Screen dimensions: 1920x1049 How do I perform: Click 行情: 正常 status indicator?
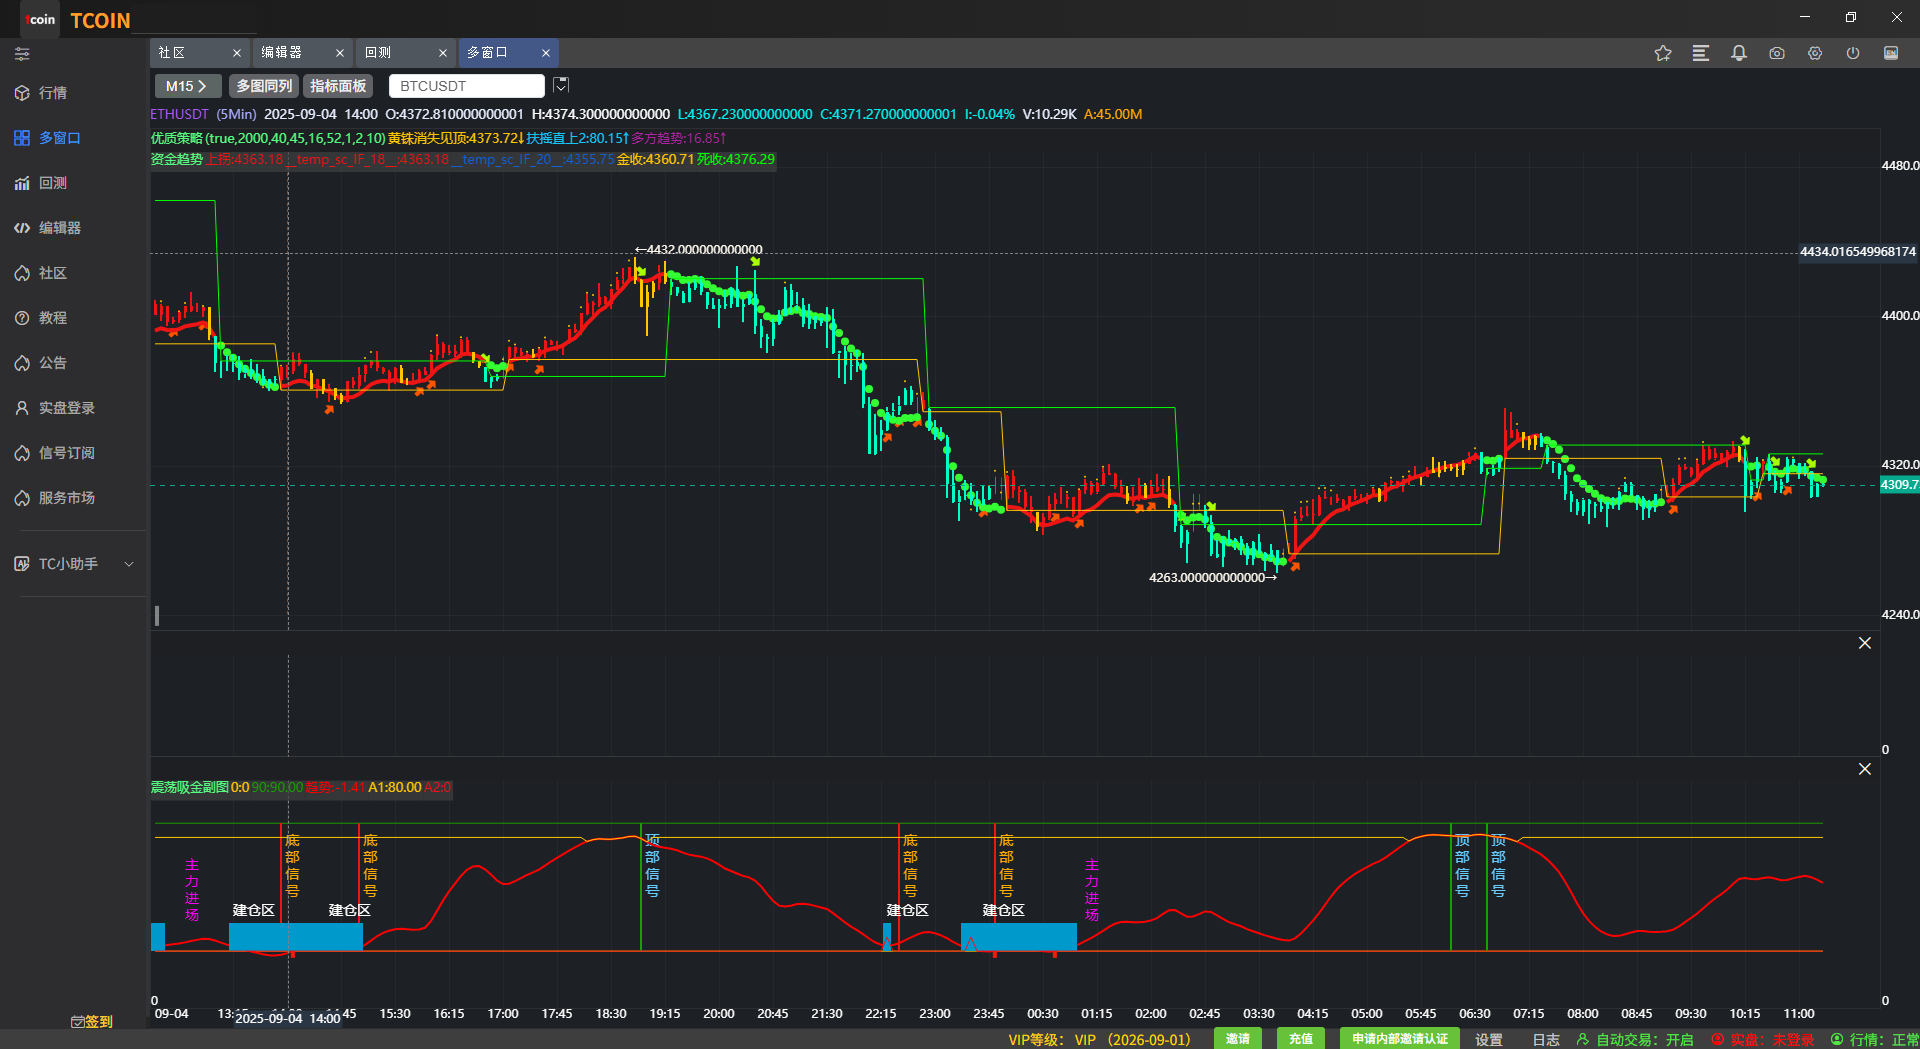(x=1875, y=1040)
